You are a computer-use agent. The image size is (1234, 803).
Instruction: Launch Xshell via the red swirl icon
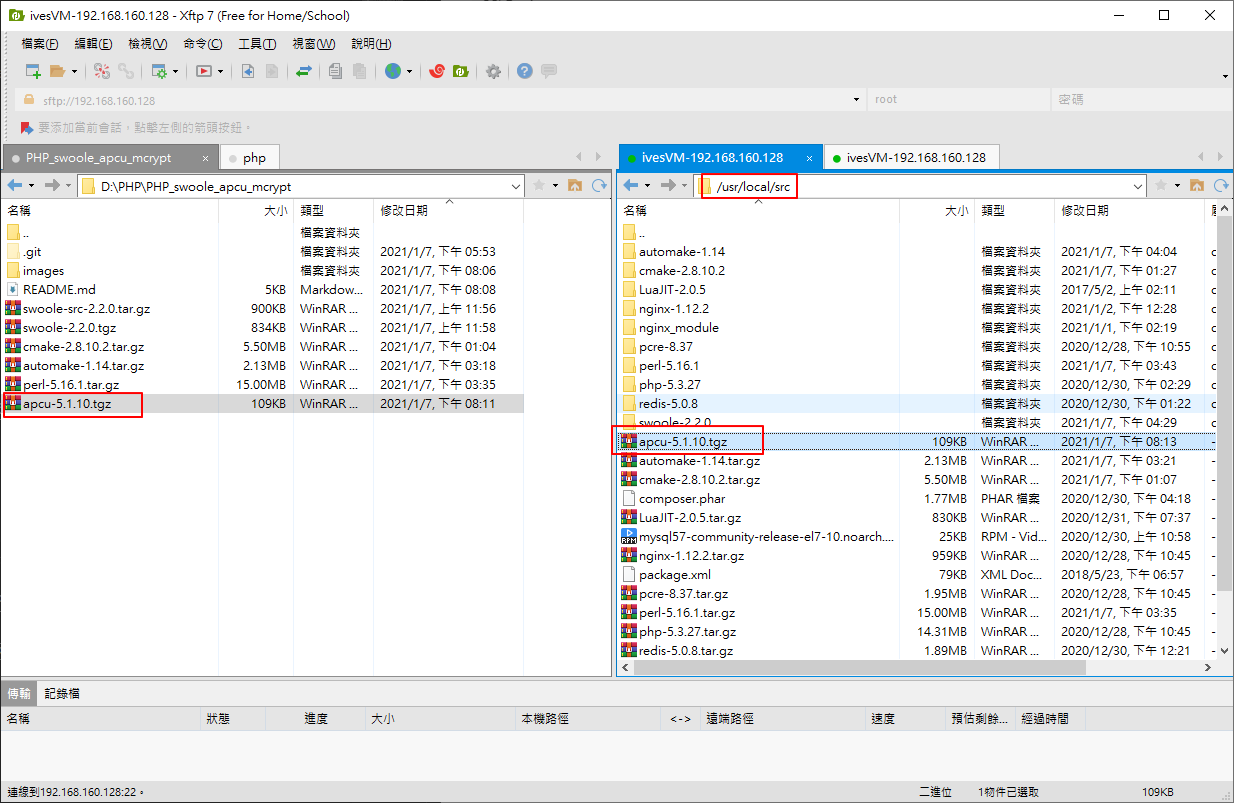tap(437, 71)
